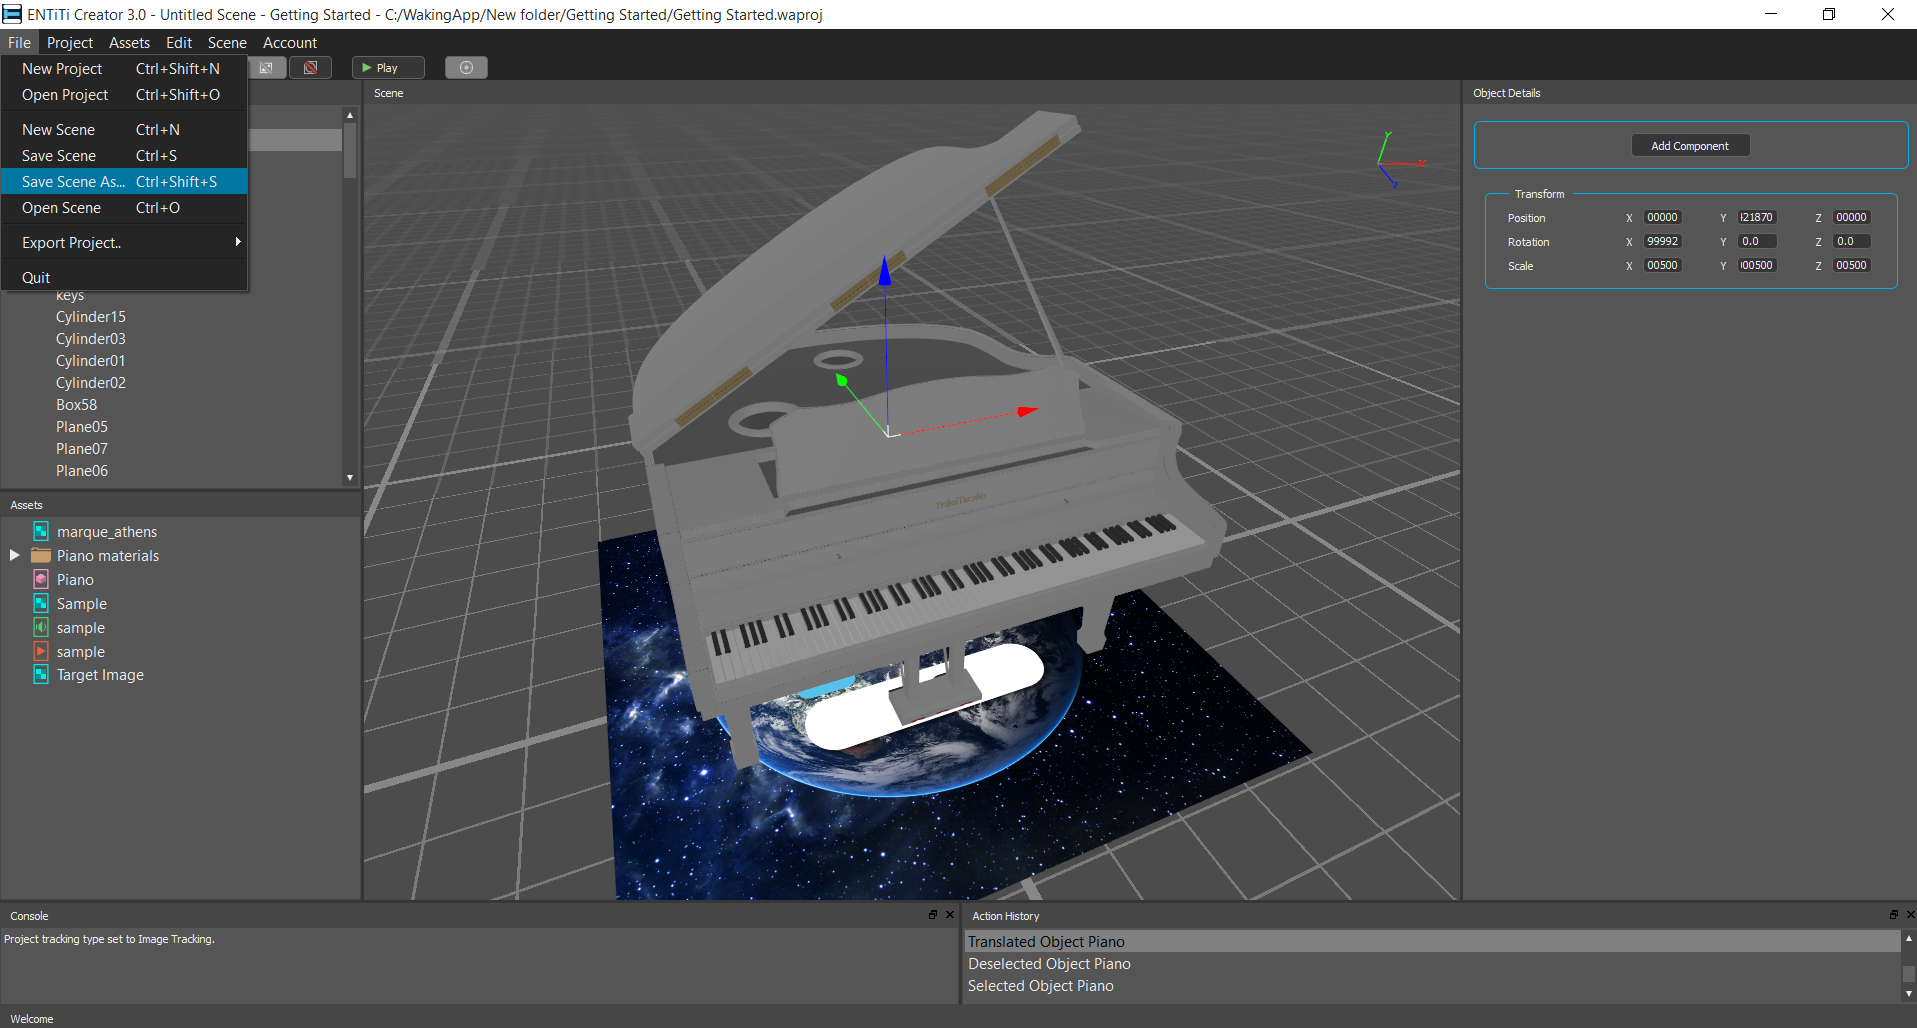Viewport: 1917px width, 1028px height.
Task: Select 'Deselected Object Piano' history entry
Action: pos(1432,963)
